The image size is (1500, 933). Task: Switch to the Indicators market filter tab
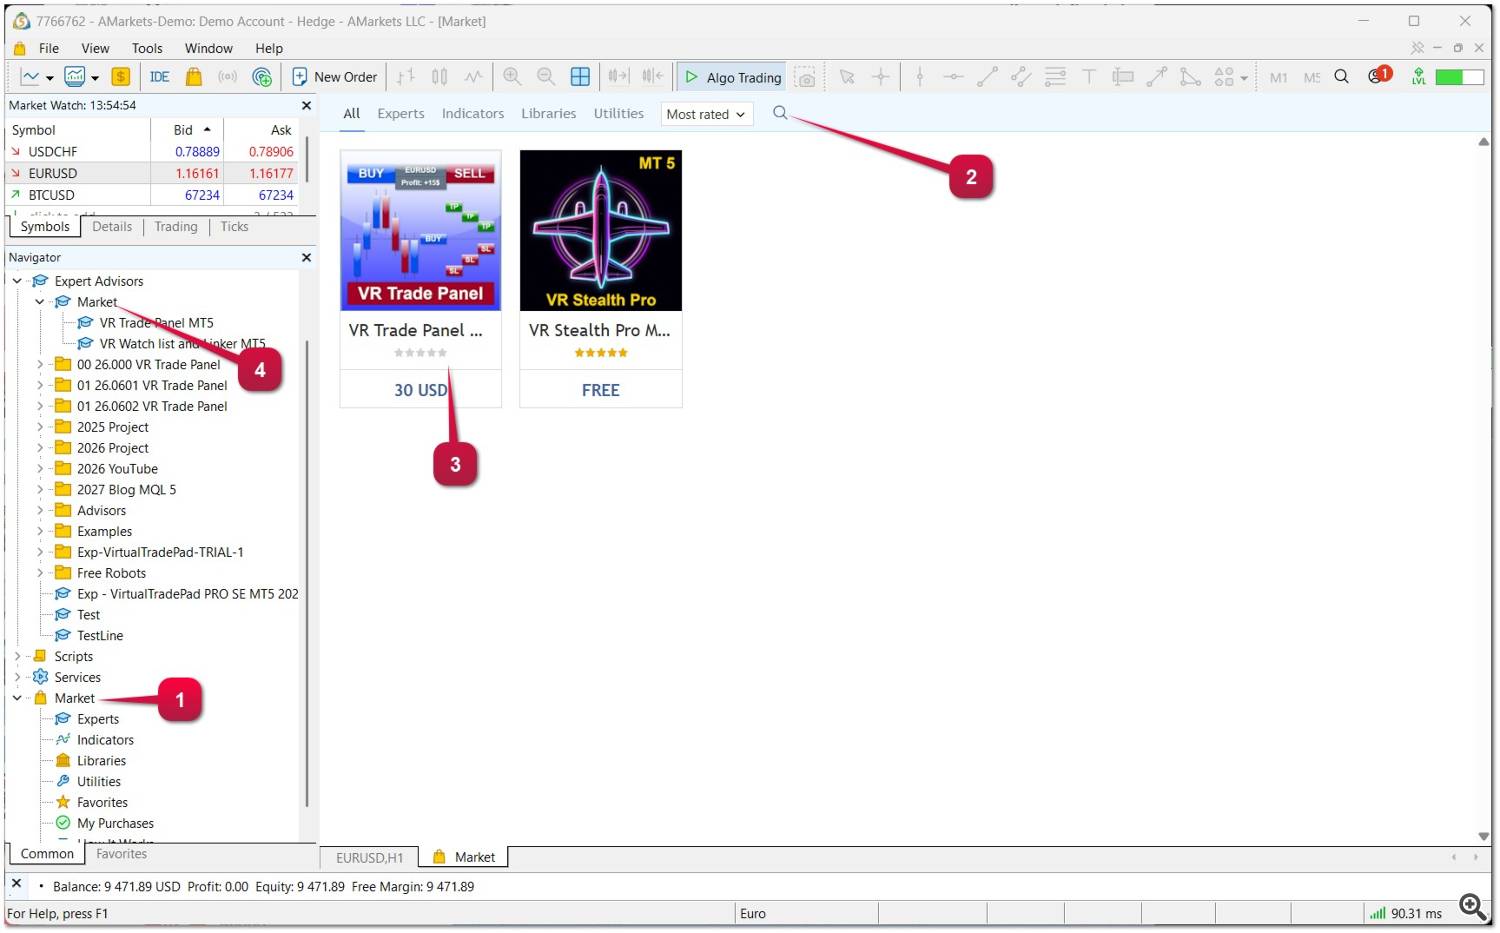pyautogui.click(x=473, y=113)
